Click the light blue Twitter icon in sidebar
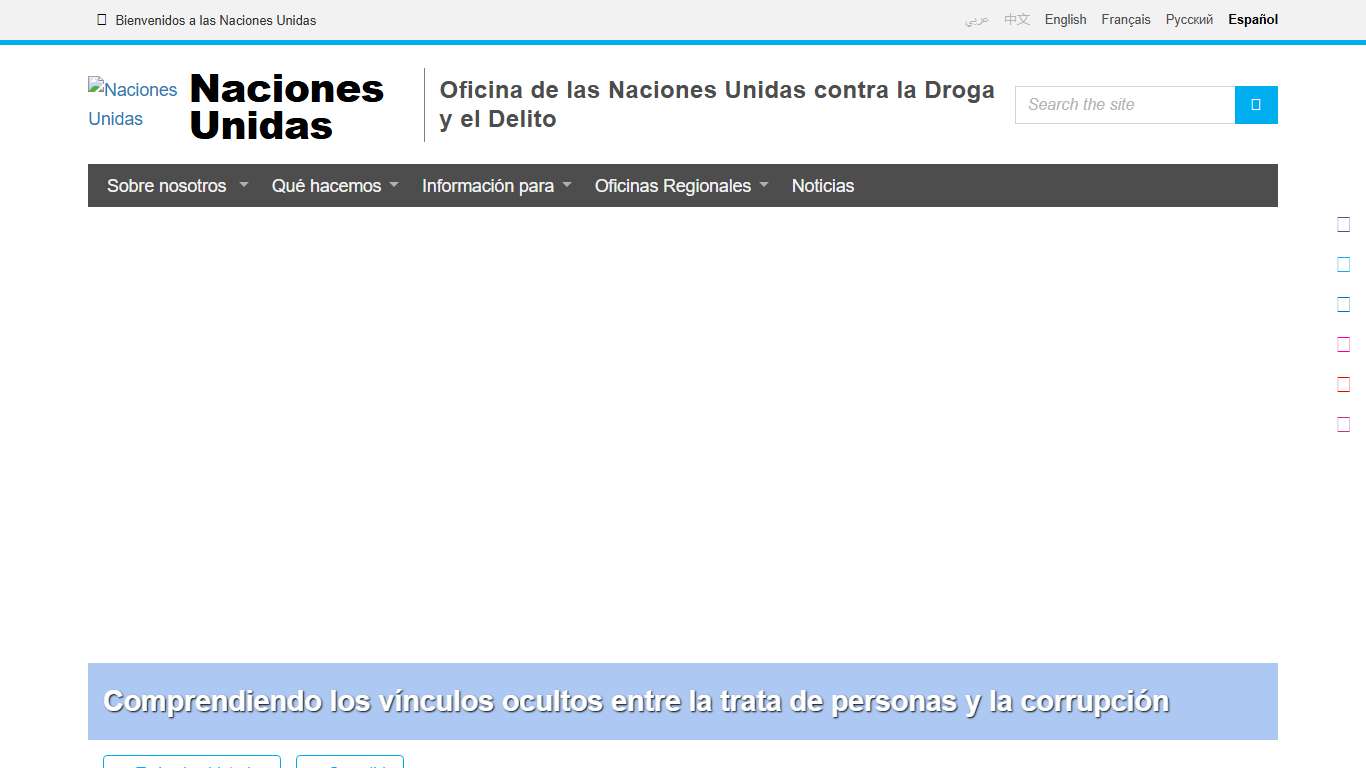The width and height of the screenshot is (1366, 768). 1344,264
